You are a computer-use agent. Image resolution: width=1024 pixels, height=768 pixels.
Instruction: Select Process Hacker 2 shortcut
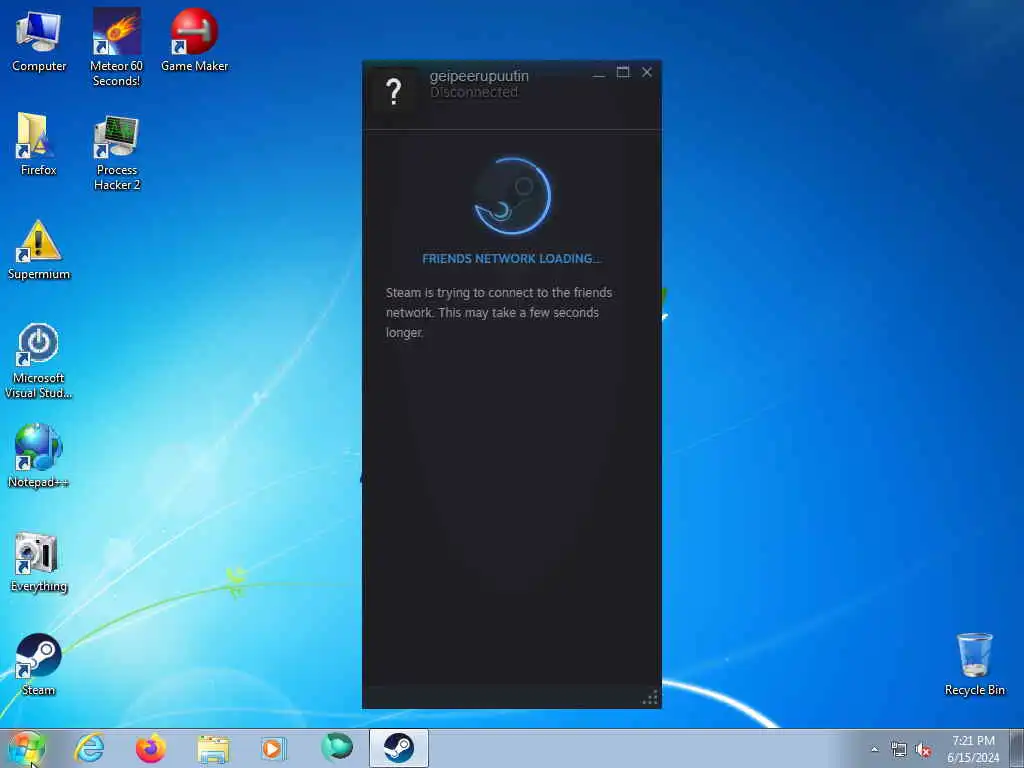(x=117, y=152)
